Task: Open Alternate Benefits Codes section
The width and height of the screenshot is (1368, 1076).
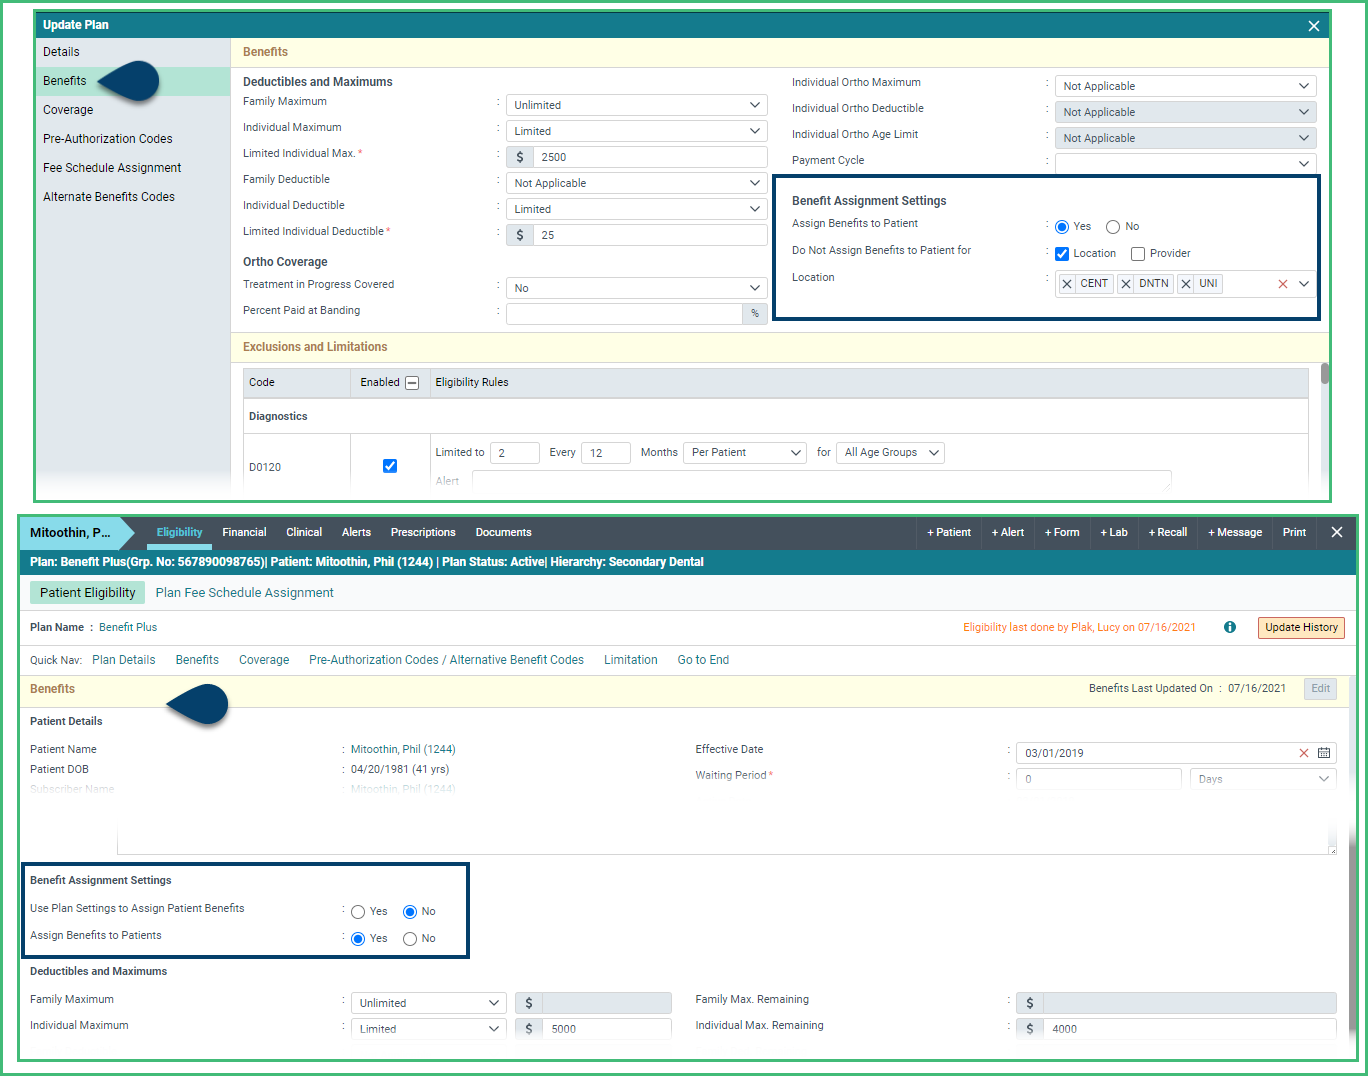Action: click(x=133, y=197)
